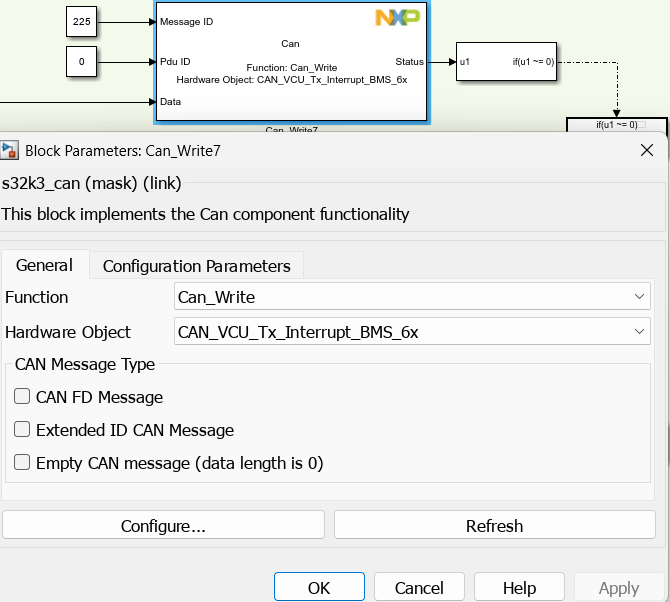Viewport: 670px width, 602px height.
Task: Click the Block Parameters dialog title icon
Action: tap(10, 151)
